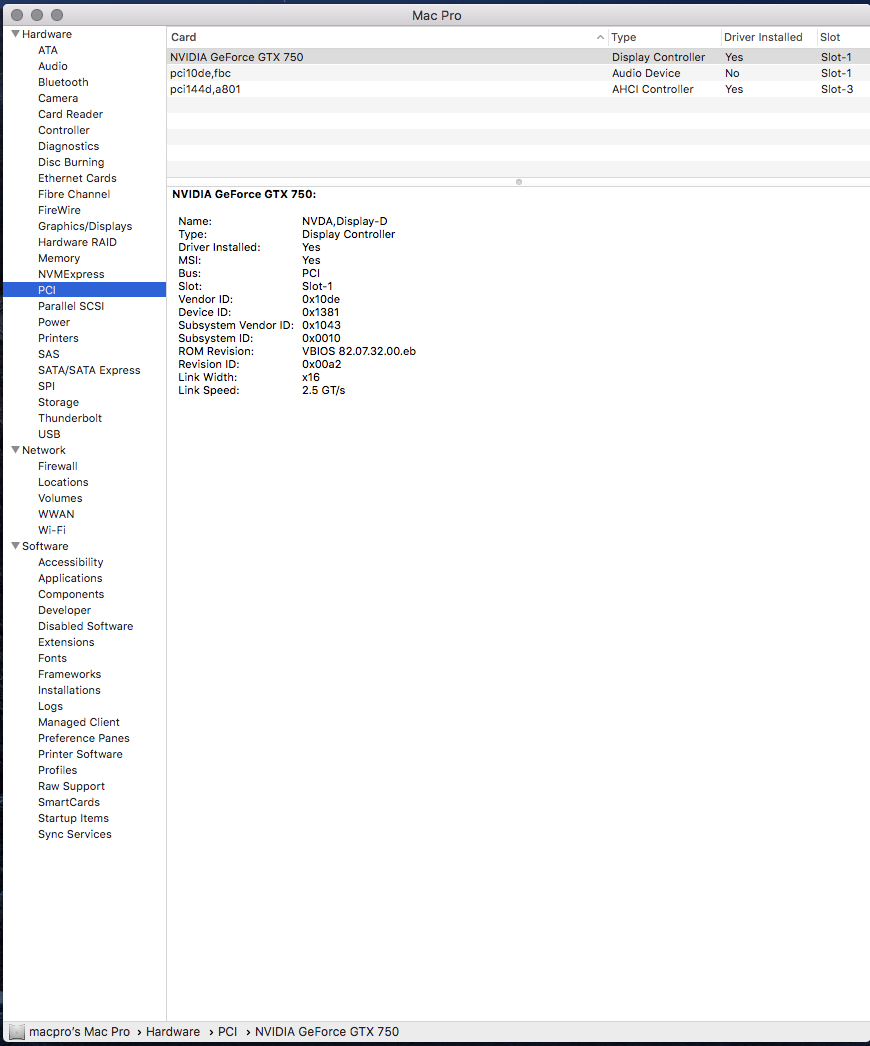Select Bluetooth in the sidebar
This screenshot has height=1046, width=870.
click(63, 82)
